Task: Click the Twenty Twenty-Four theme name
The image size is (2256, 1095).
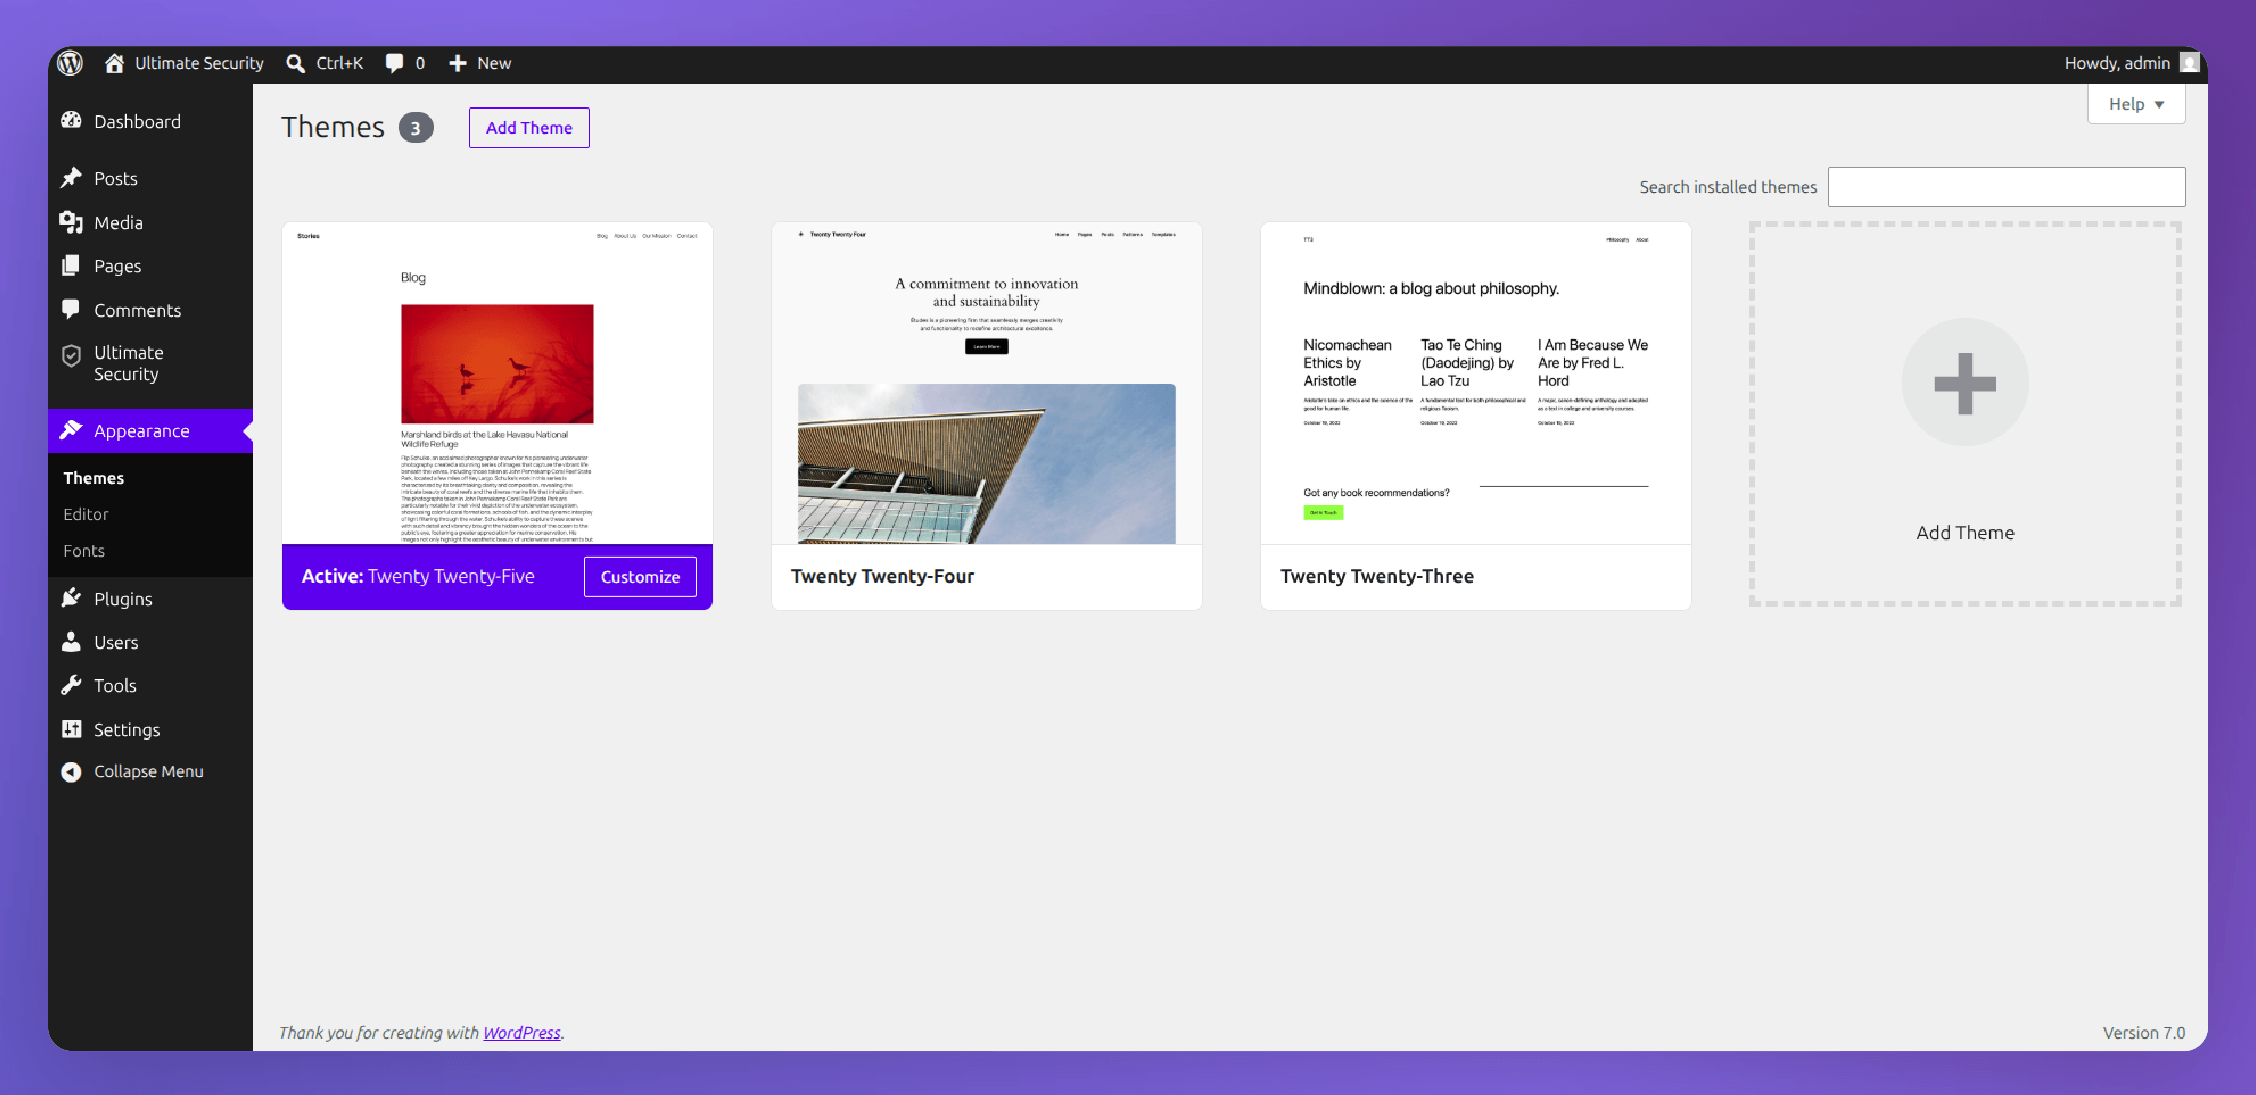Action: [882, 576]
